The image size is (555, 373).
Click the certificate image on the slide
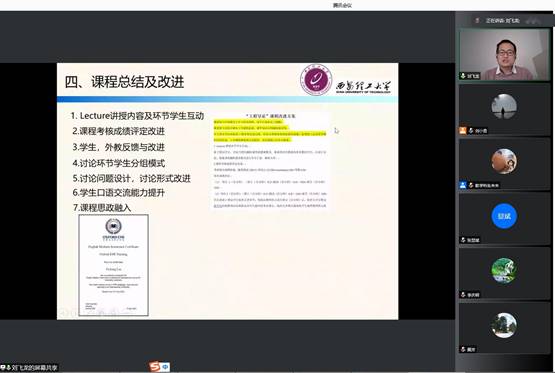pyautogui.click(x=114, y=265)
